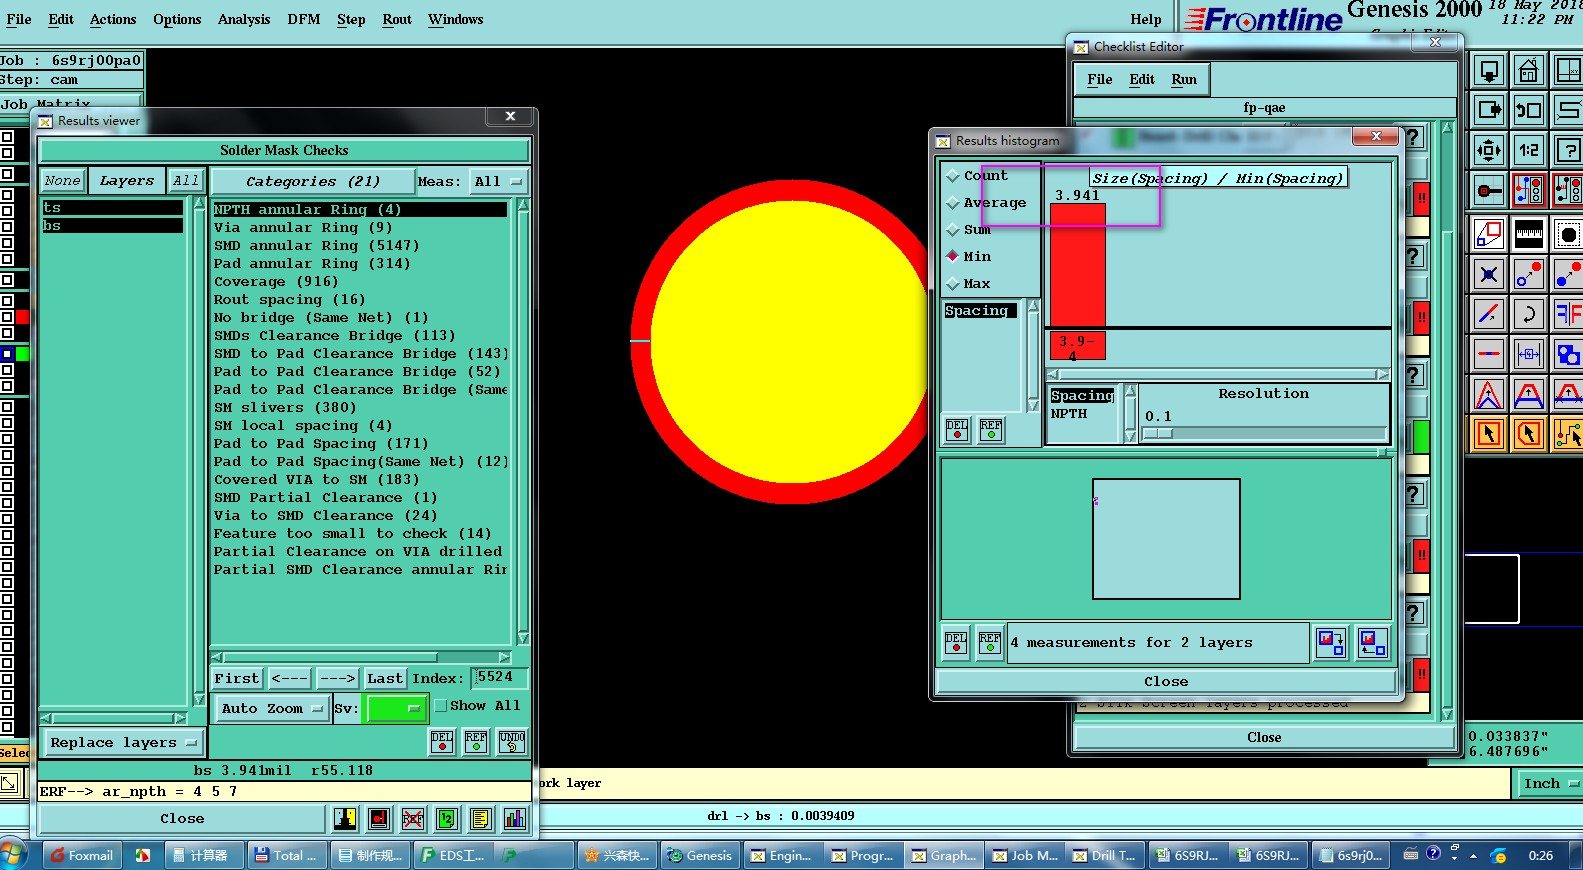Open Run menu in Checklist Editor

[1184, 80]
